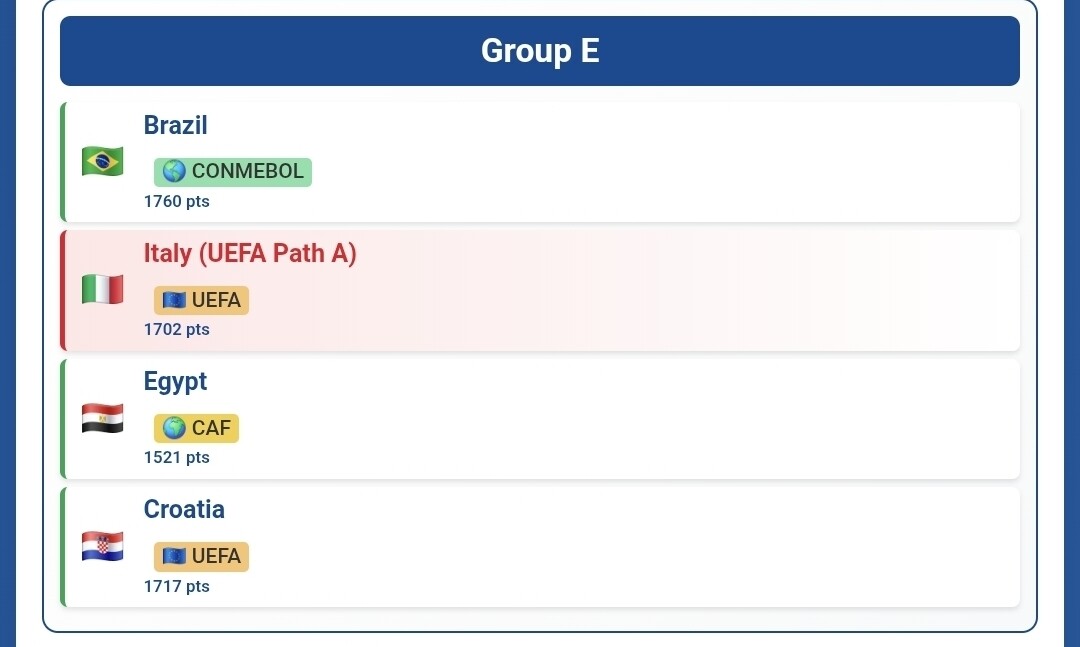Open the Croatia team name
The image size is (1080, 647).
(184, 509)
